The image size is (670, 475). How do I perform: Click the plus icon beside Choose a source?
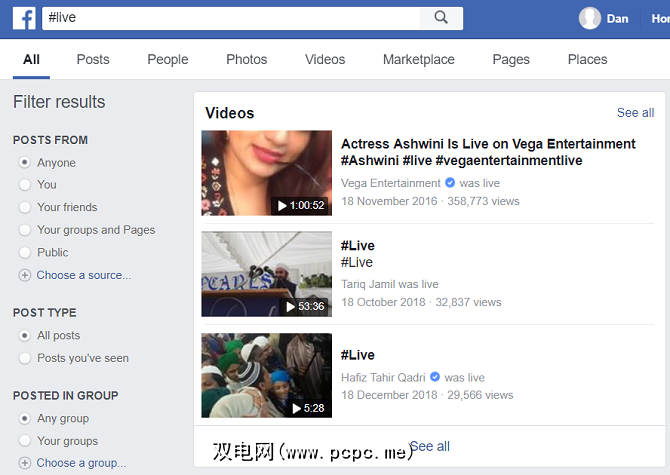click(25, 275)
